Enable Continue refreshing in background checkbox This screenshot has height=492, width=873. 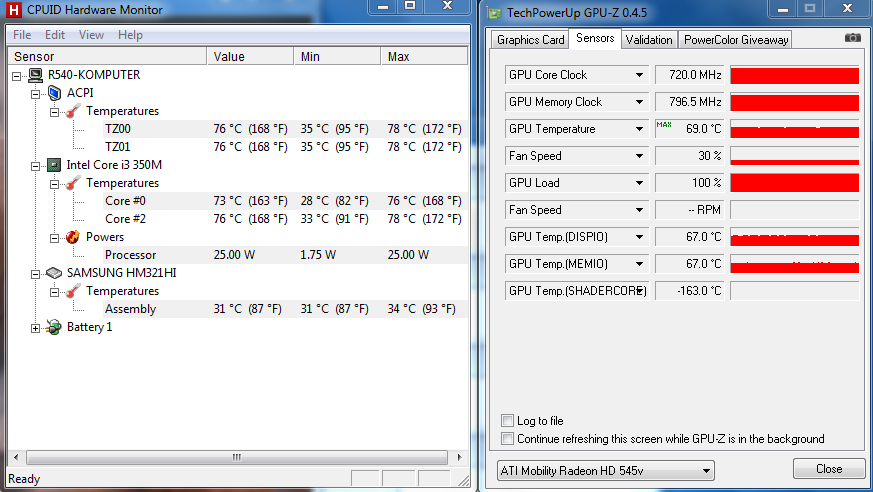(507, 439)
